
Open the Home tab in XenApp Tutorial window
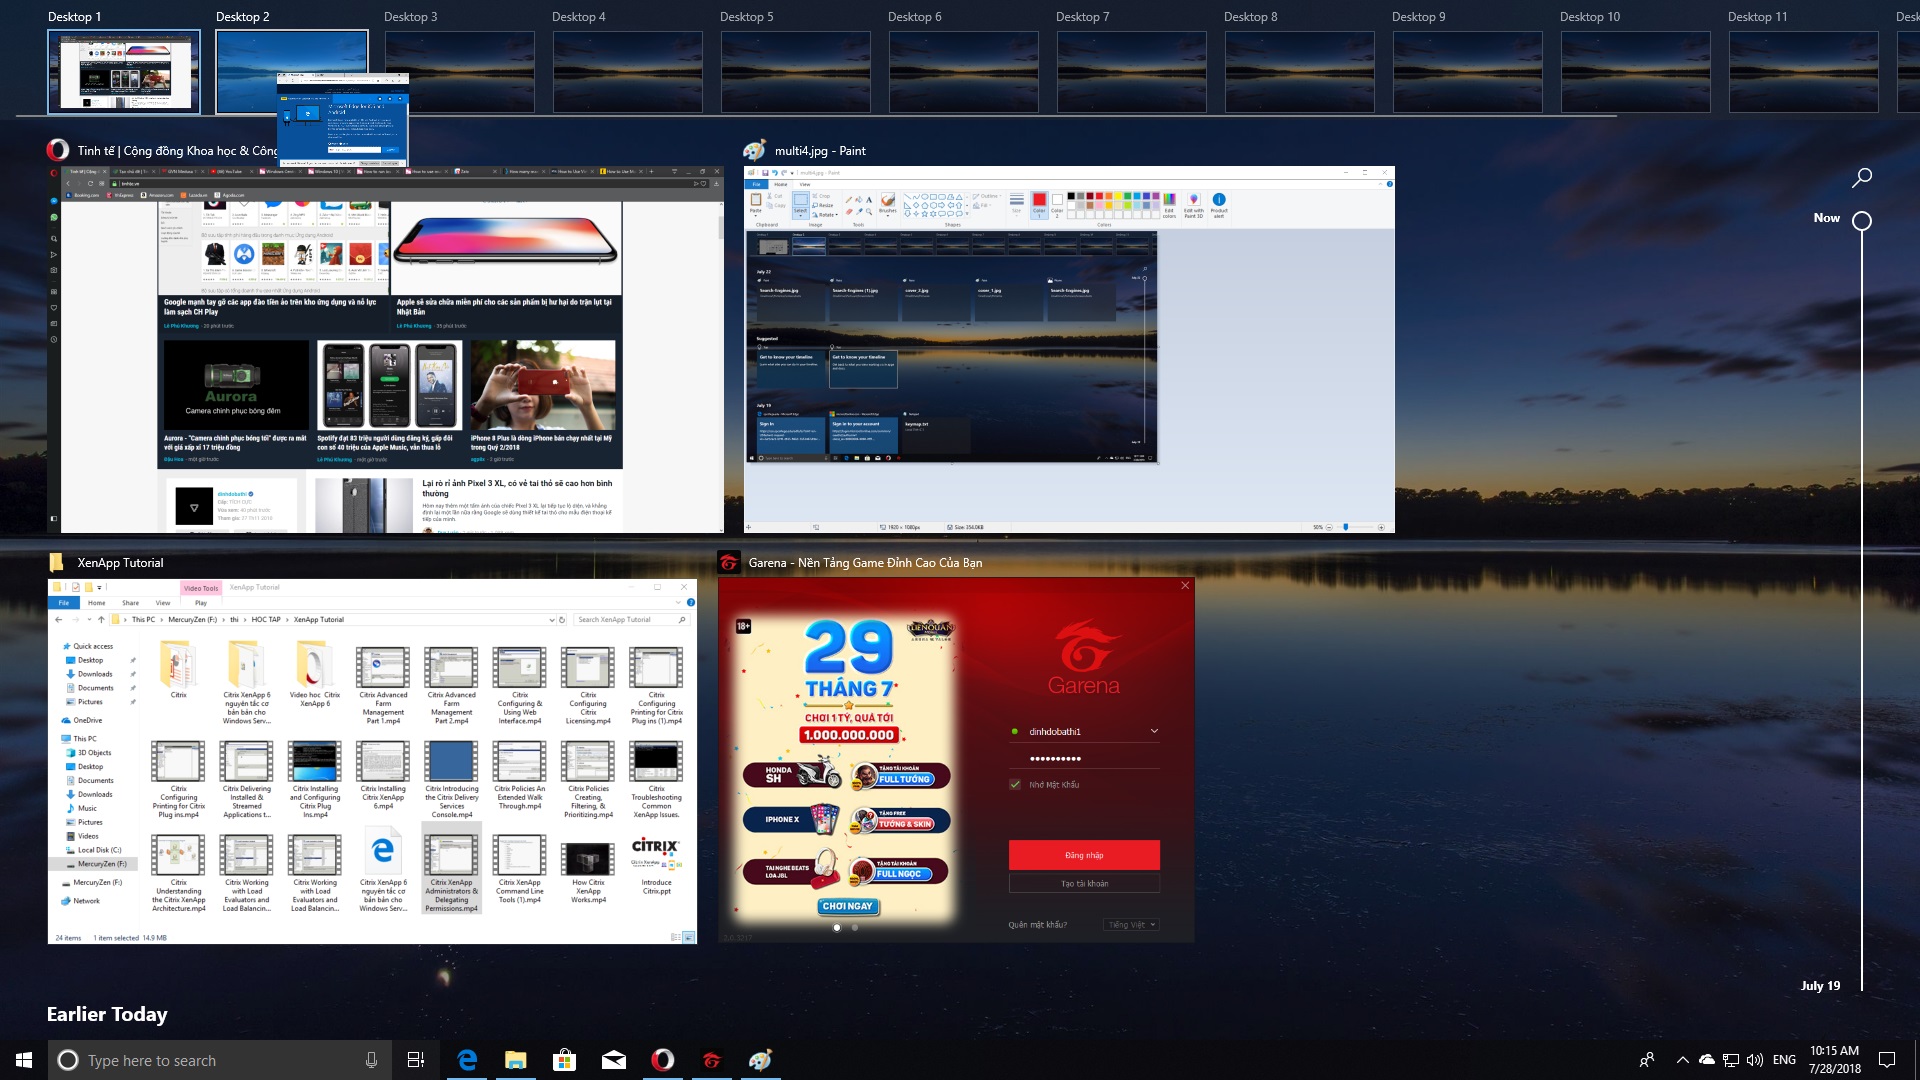[97, 603]
